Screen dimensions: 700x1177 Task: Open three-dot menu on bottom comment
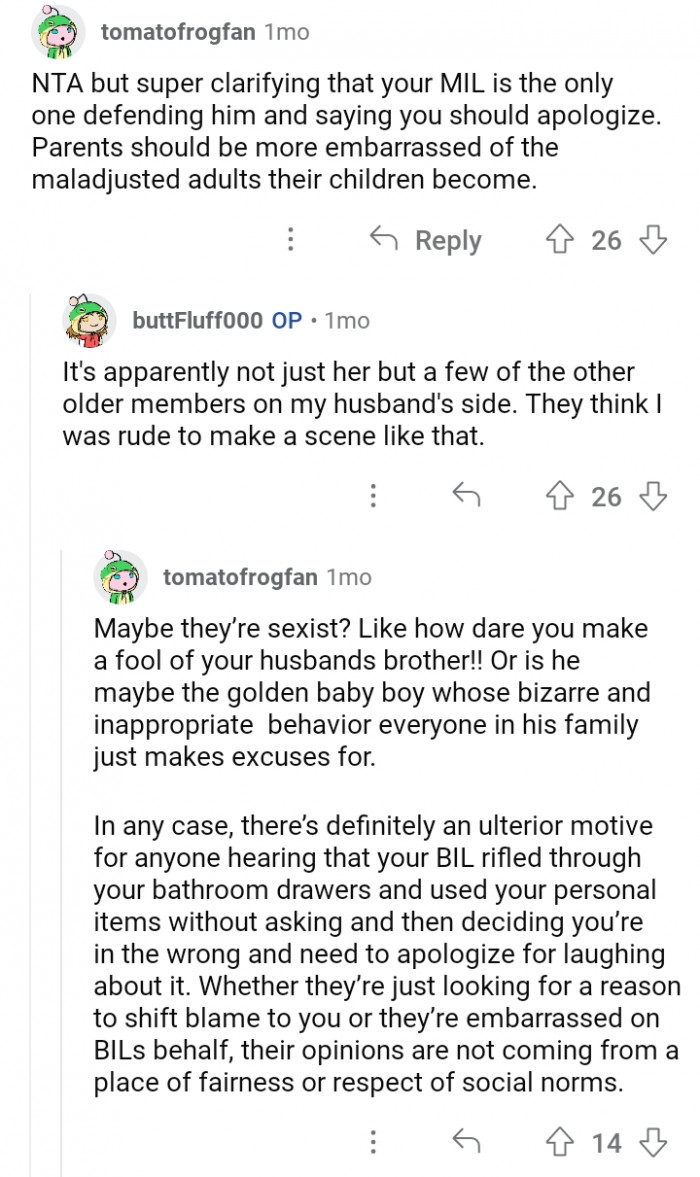point(372,1142)
